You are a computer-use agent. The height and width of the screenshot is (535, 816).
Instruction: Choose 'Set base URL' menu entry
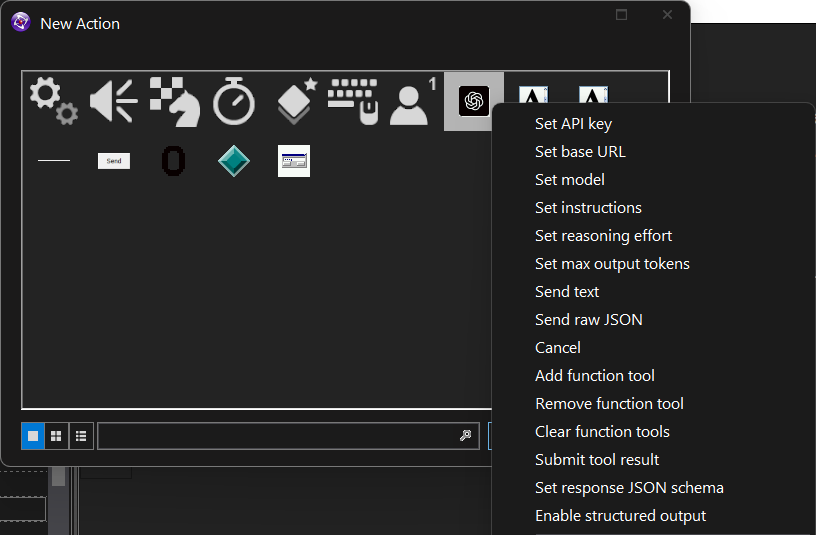pyautogui.click(x=580, y=151)
